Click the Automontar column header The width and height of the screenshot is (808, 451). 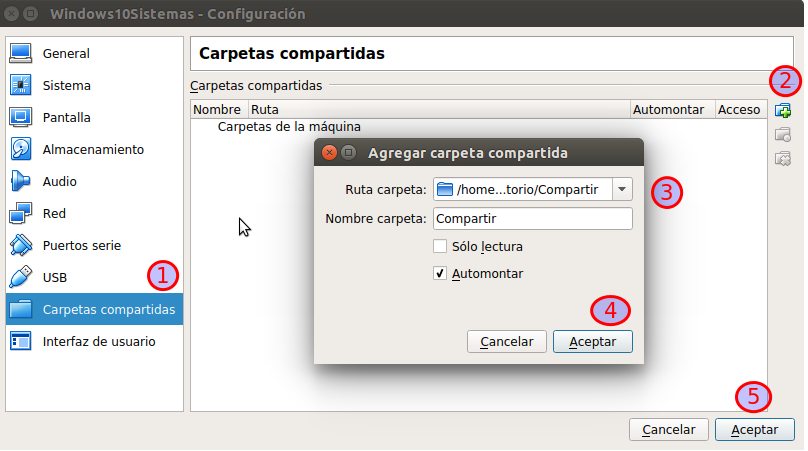pyautogui.click(x=672, y=109)
